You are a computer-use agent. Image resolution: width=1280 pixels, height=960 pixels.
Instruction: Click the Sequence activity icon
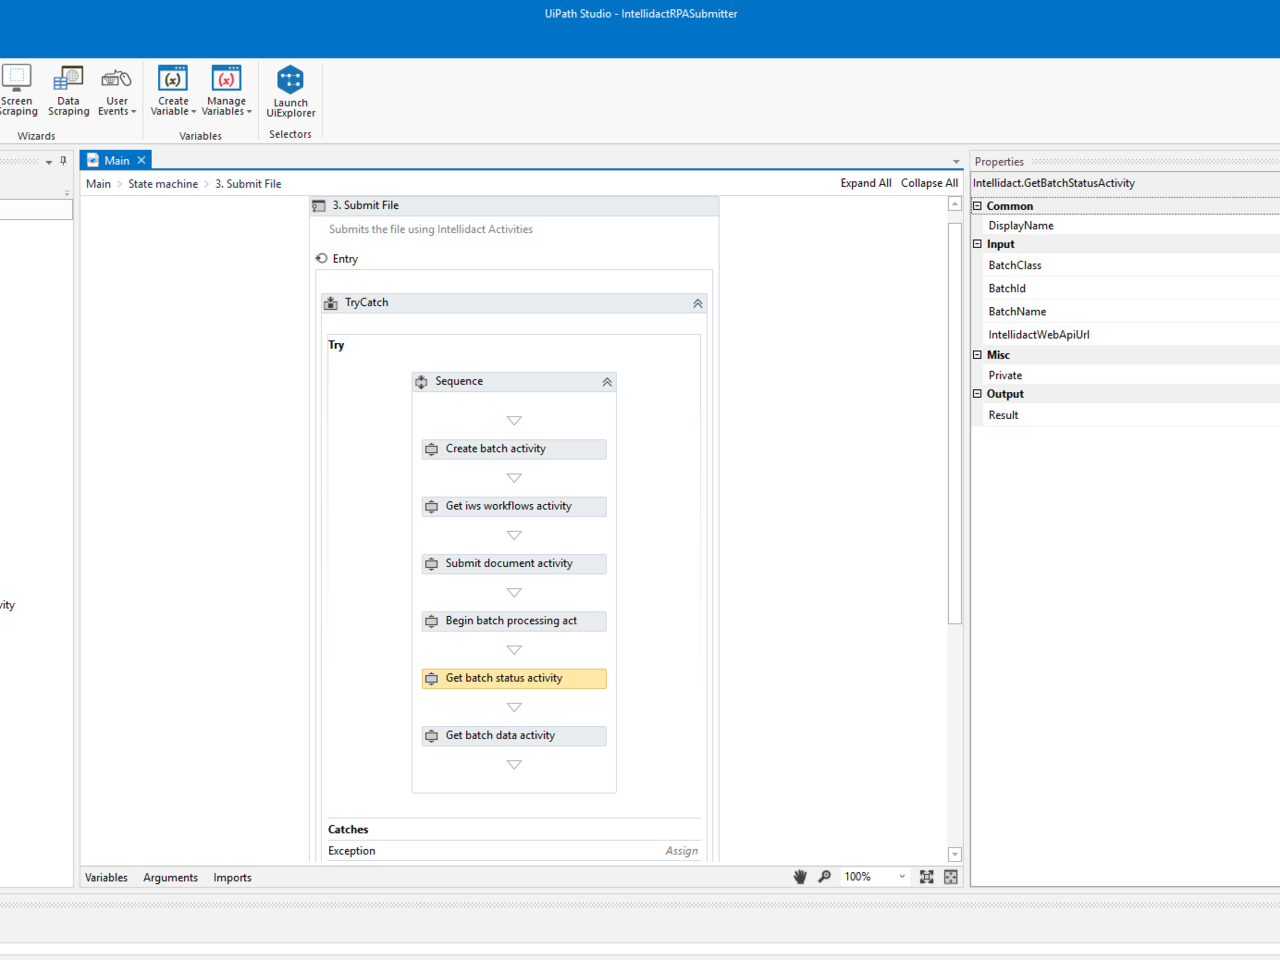(x=421, y=382)
